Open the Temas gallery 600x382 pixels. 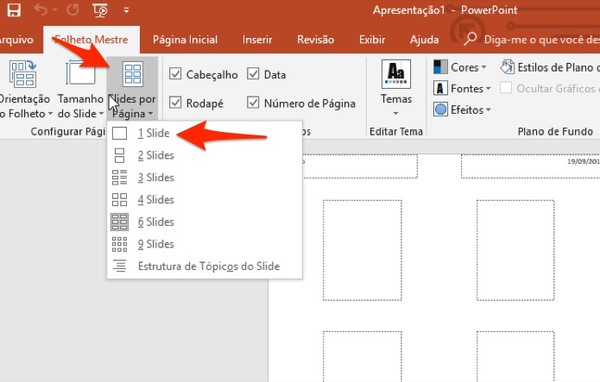(x=396, y=88)
